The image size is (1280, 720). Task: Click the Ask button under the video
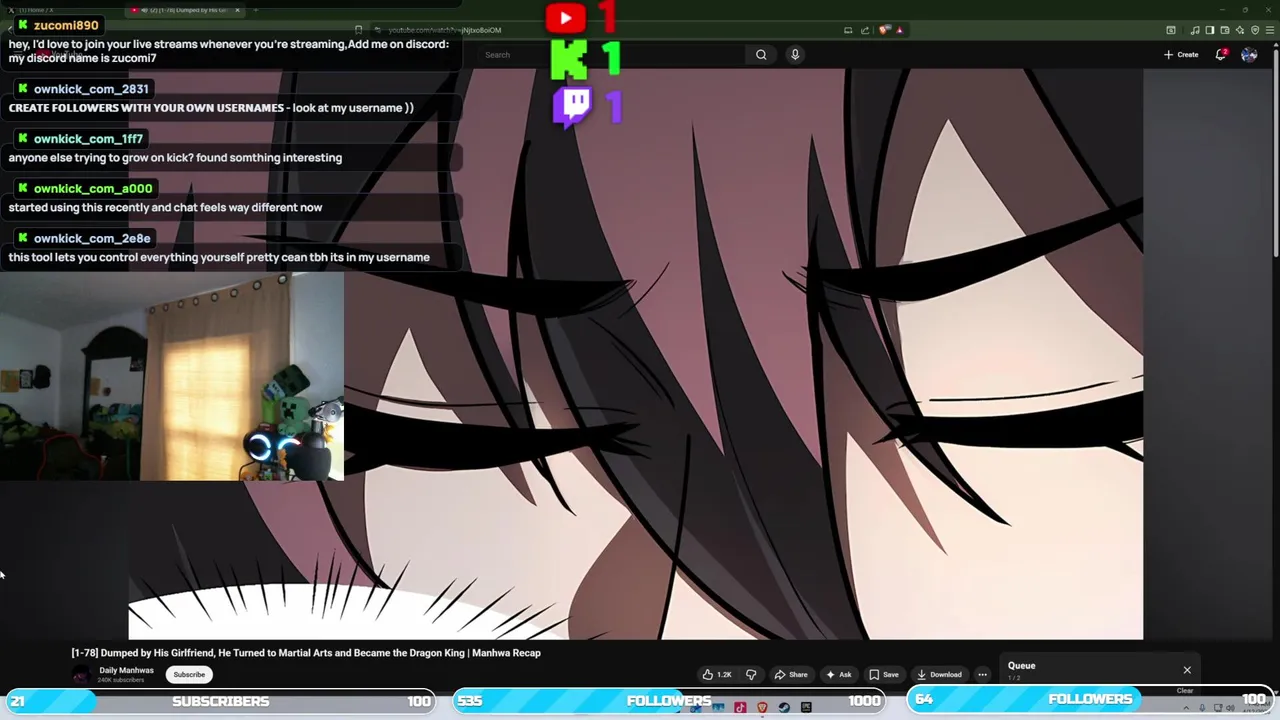pyautogui.click(x=838, y=674)
